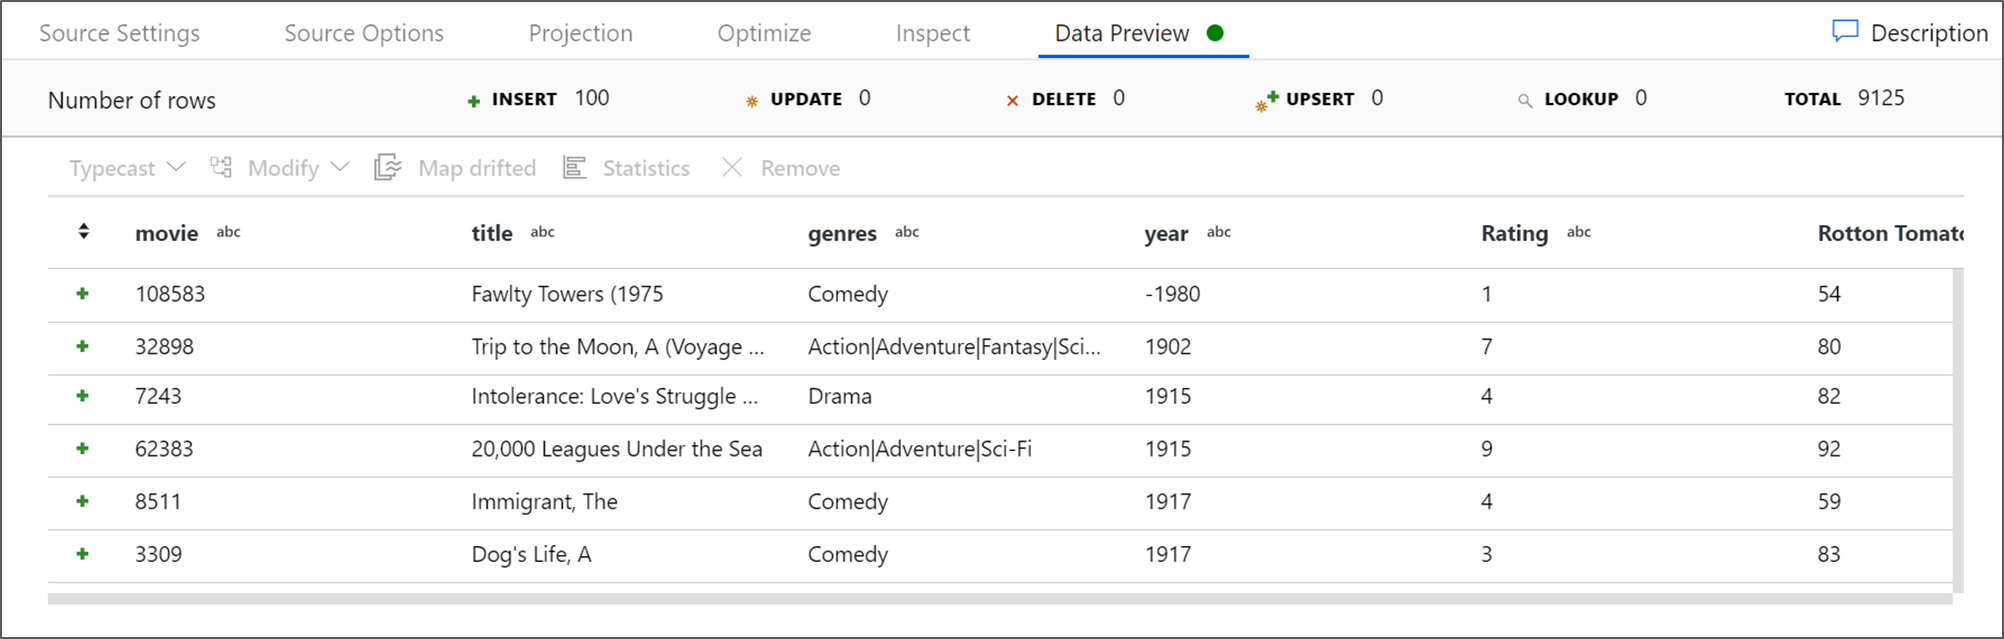Switch to the Source Settings tab

[x=119, y=33]
